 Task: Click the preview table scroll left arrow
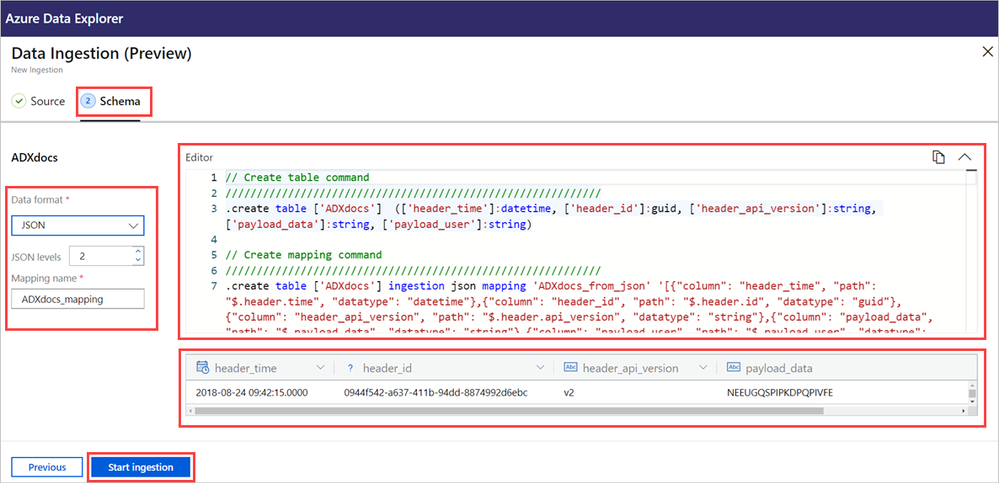(190, 411)
